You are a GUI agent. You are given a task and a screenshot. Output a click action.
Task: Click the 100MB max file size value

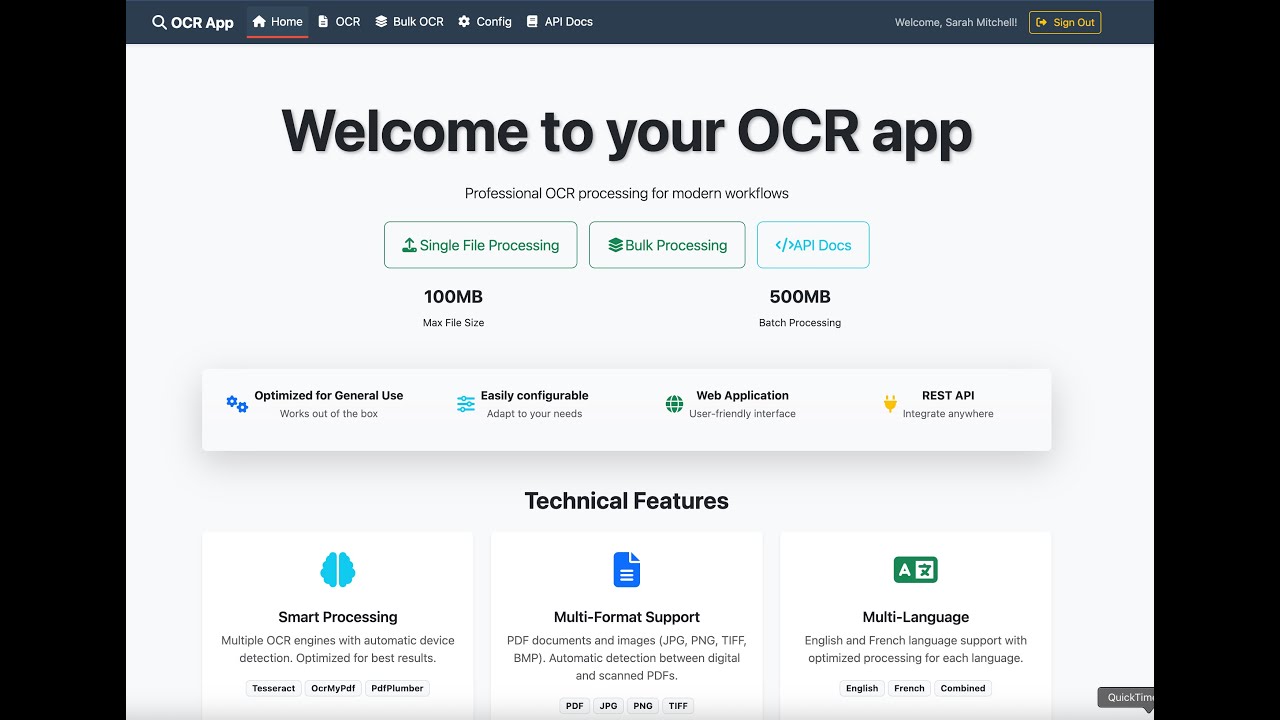[453, 297]
